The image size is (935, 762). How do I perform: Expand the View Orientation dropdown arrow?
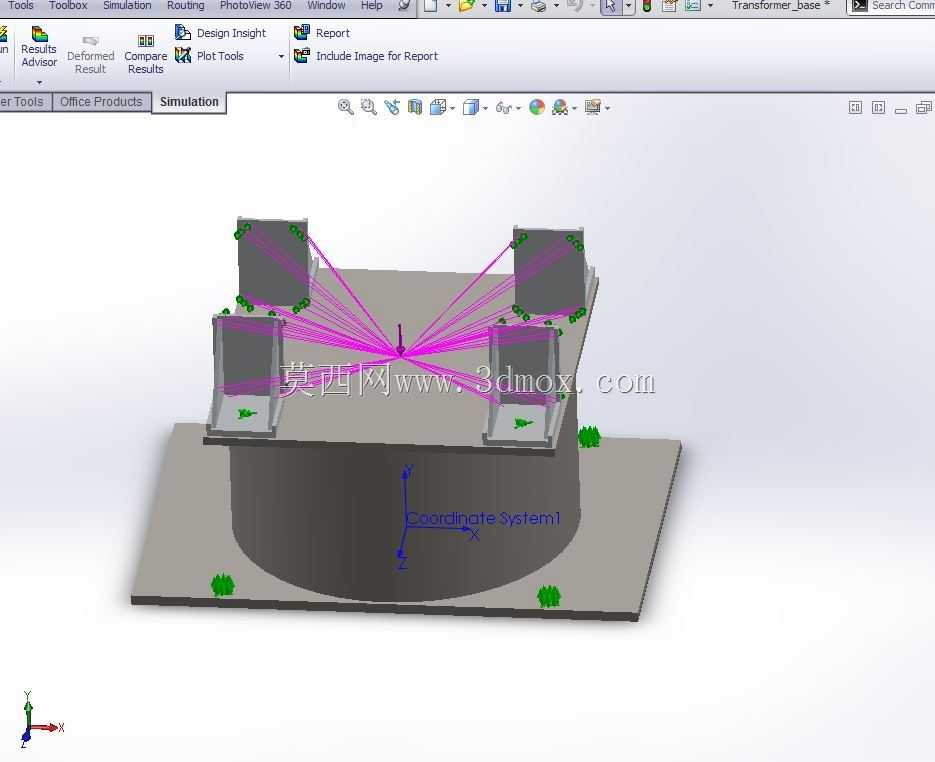click(453, 109)
